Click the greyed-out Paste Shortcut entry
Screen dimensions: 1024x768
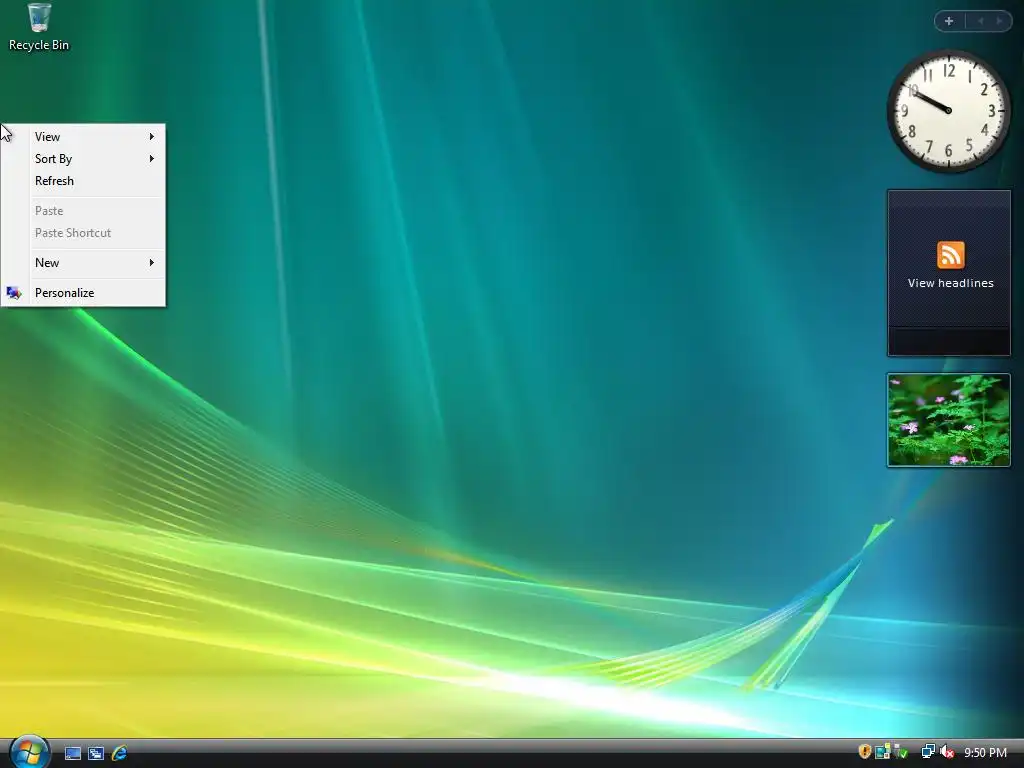(x=83, y=233)
